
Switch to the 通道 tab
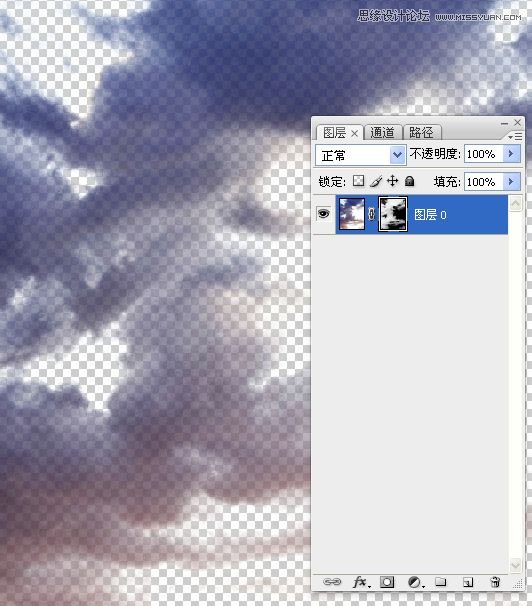click(x=382, y=133)
